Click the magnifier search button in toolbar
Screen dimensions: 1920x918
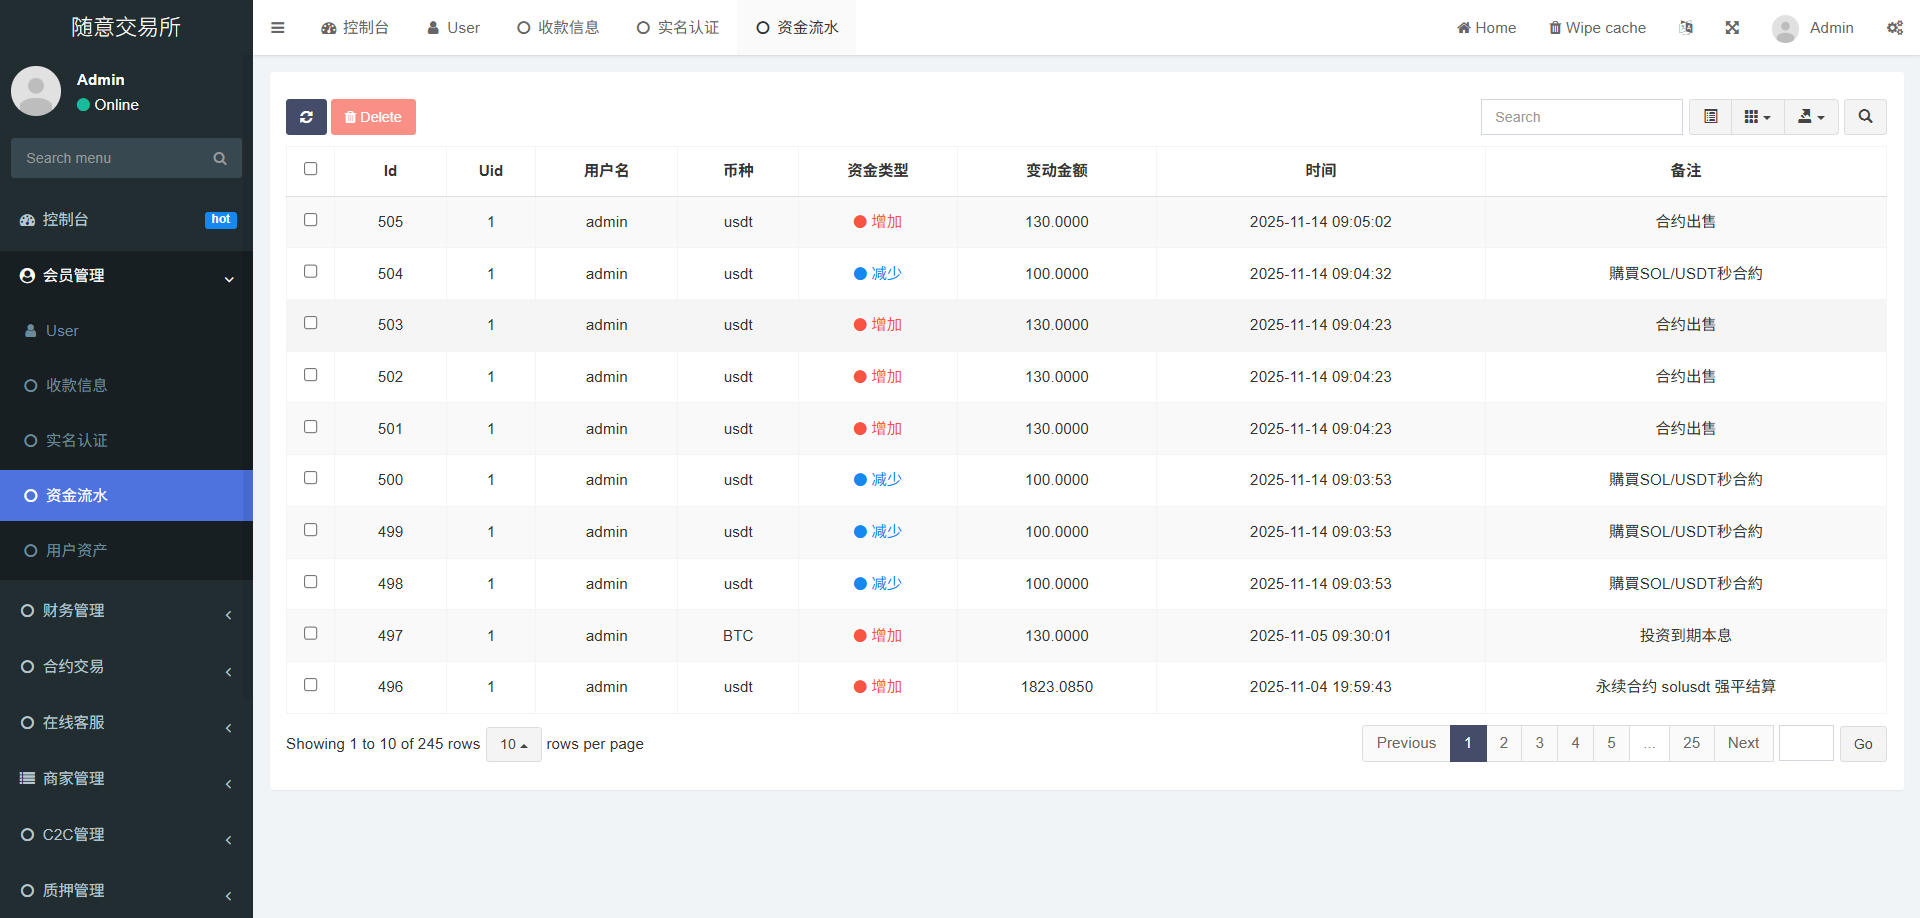[1865, 117]
